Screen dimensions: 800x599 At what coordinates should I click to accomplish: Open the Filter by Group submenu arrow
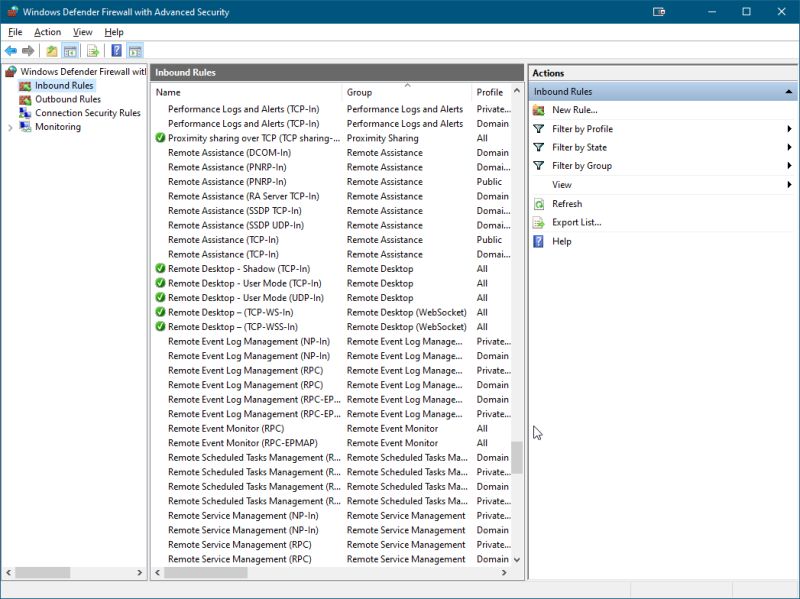pos(789,166)
